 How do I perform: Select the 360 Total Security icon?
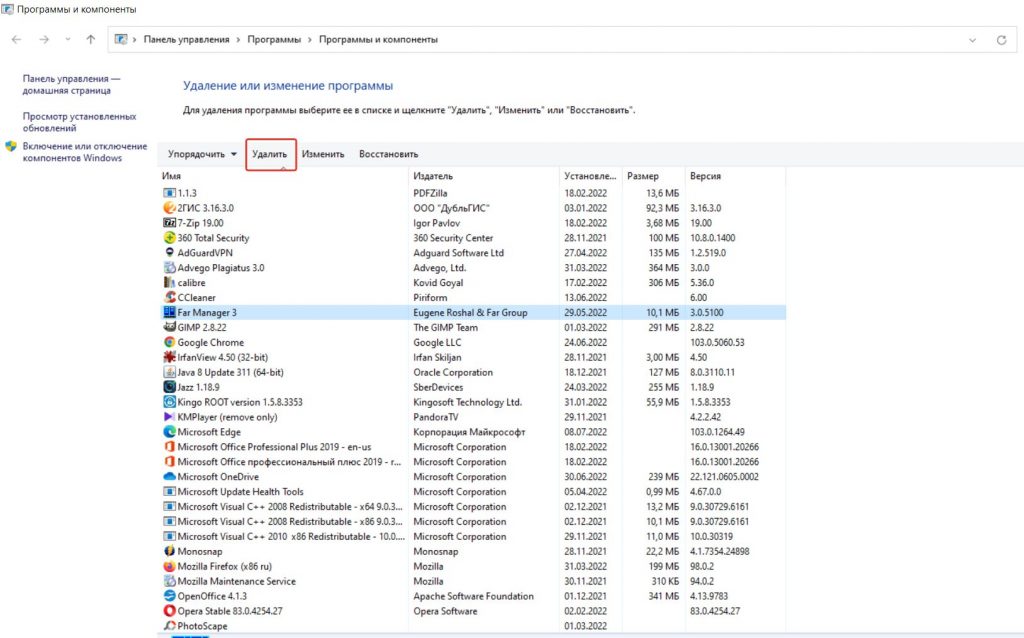(x=169, y=238)
